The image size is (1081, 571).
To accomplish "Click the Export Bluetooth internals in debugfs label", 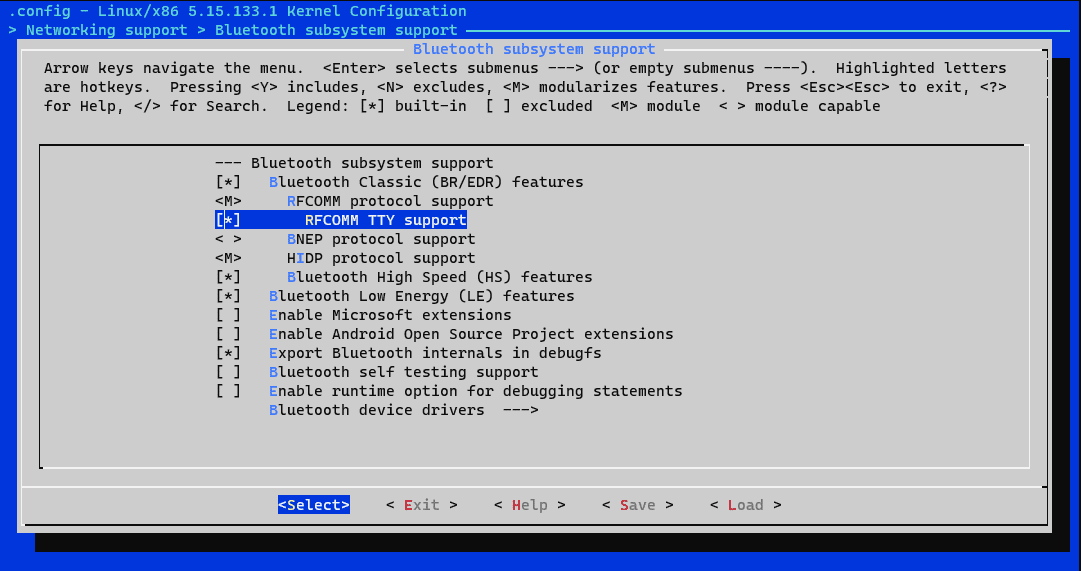I will pyautogui.click(x=435, y=353).
